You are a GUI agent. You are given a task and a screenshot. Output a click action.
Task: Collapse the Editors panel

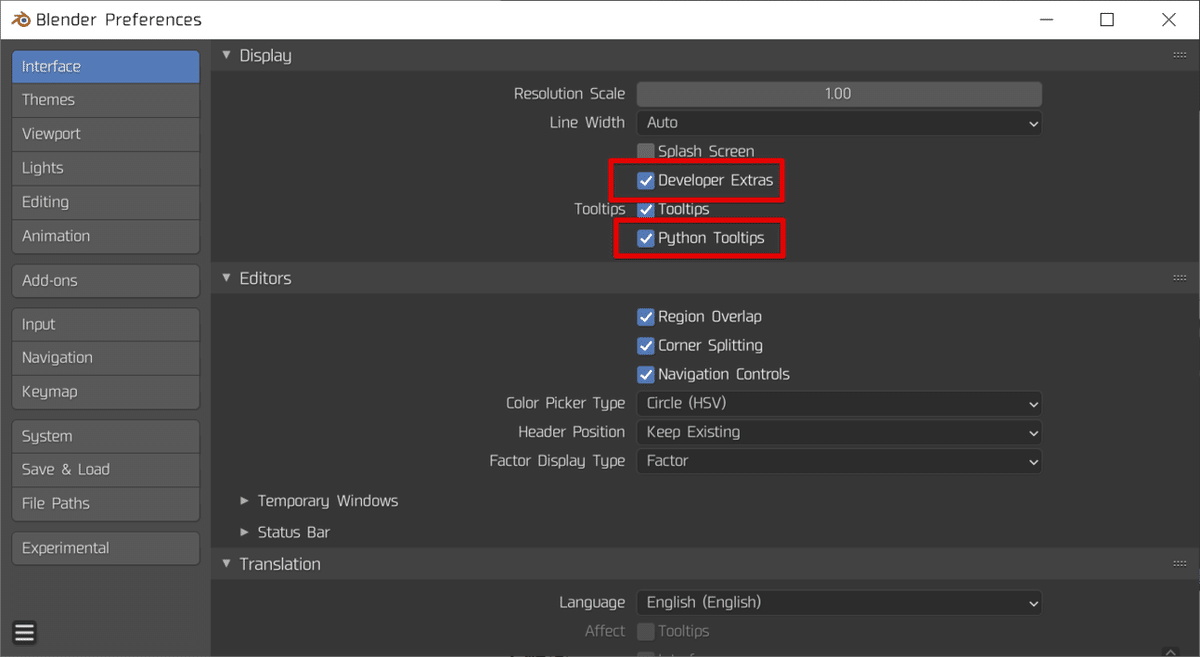[227, 278]
